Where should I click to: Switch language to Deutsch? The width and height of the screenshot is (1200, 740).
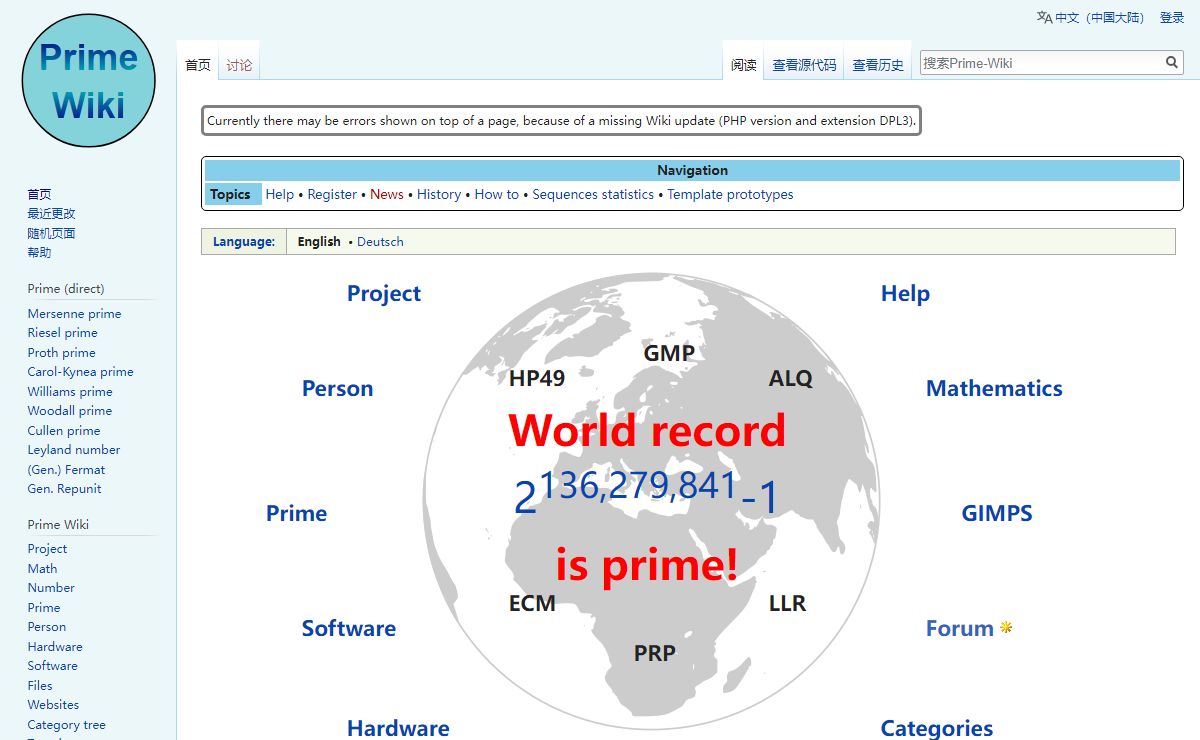pos(380,242)
